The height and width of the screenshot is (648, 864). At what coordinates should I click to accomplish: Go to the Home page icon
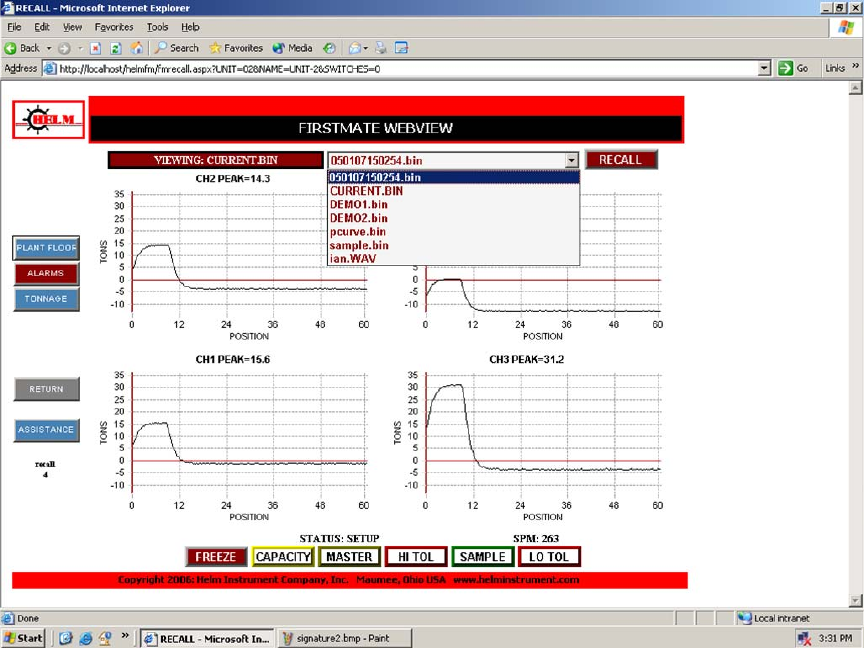[136, 48]
